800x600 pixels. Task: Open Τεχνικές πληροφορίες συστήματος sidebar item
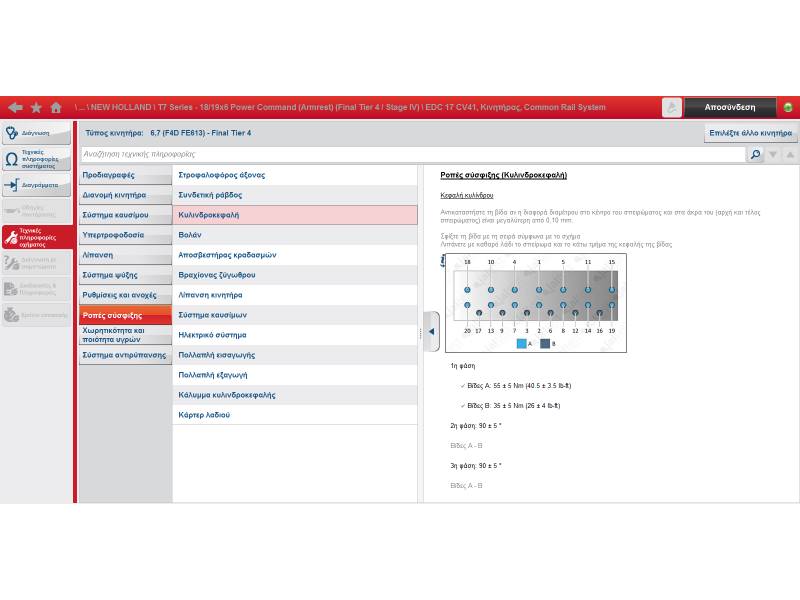(x=37, y=159)
